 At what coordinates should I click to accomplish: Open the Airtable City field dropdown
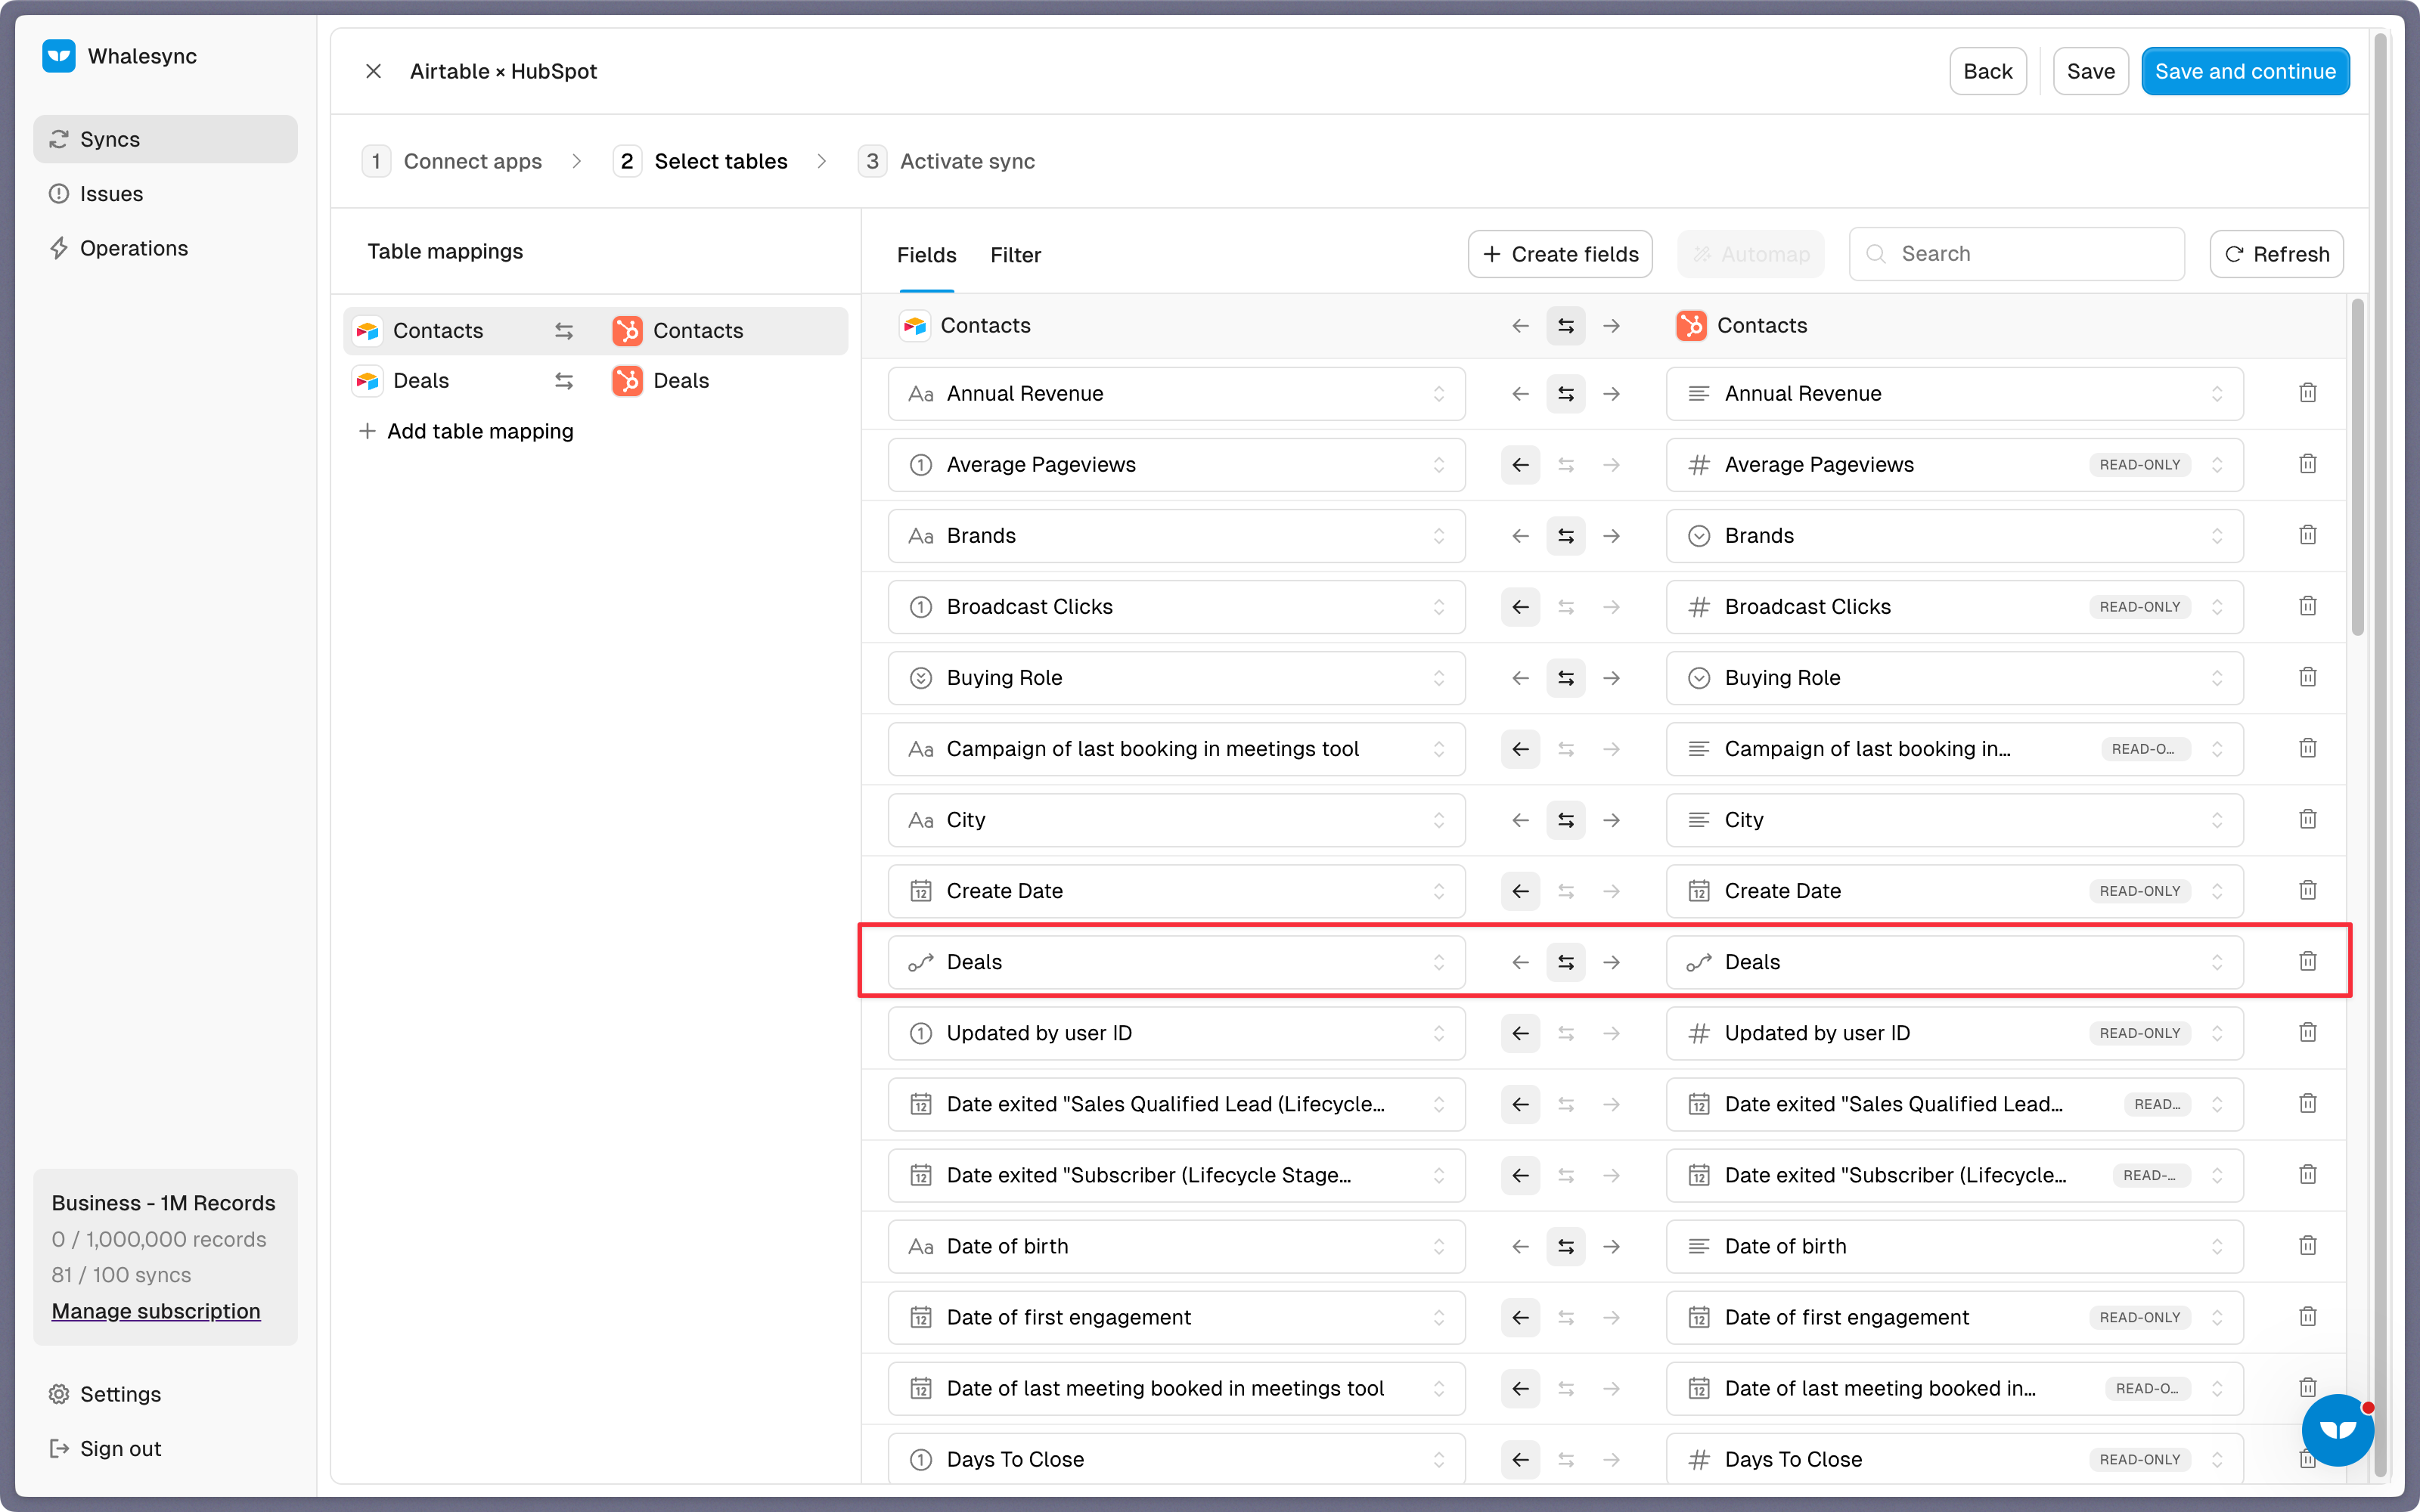[x=1176, y=820]
